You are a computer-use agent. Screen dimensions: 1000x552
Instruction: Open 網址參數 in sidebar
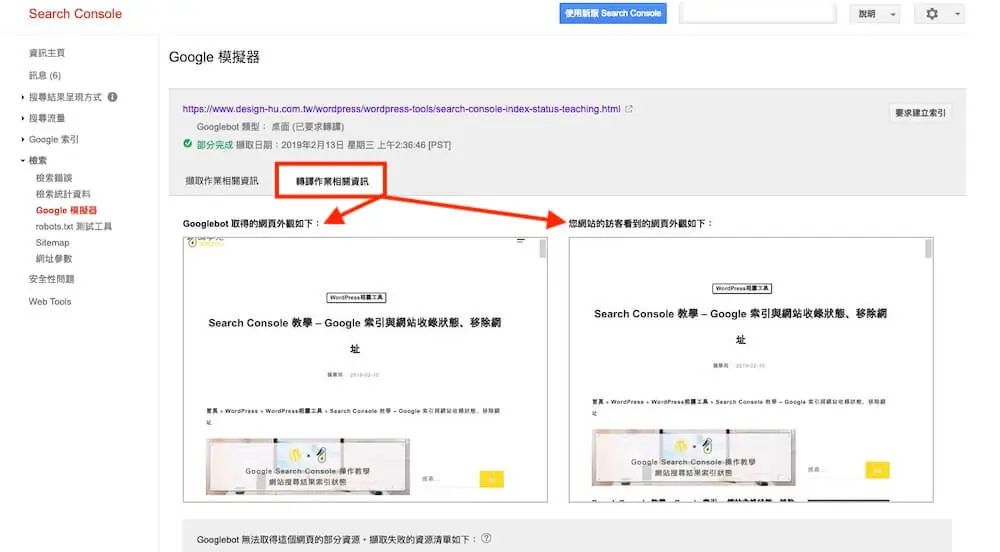(54, 259)
